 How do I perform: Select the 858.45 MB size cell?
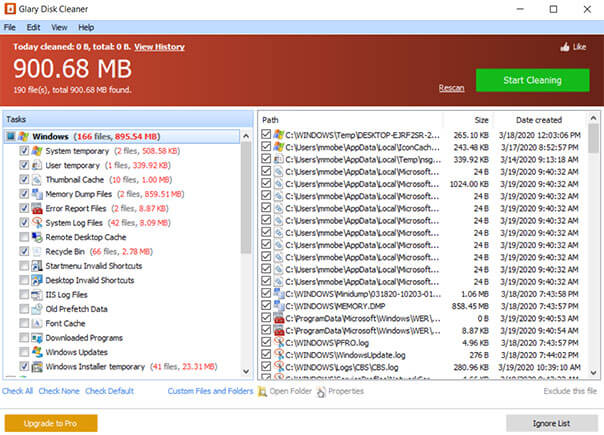pyautogui.click(x=470, y=306)
